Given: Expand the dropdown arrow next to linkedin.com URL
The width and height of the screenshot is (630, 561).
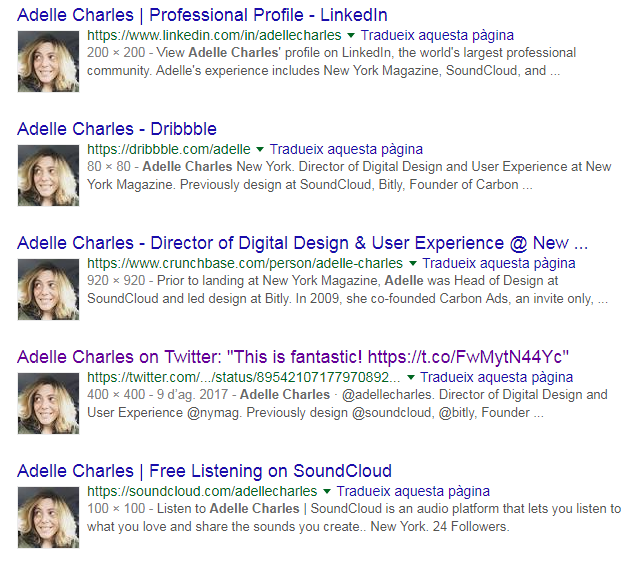Looking at the screenshot, I should coord(351,36).
